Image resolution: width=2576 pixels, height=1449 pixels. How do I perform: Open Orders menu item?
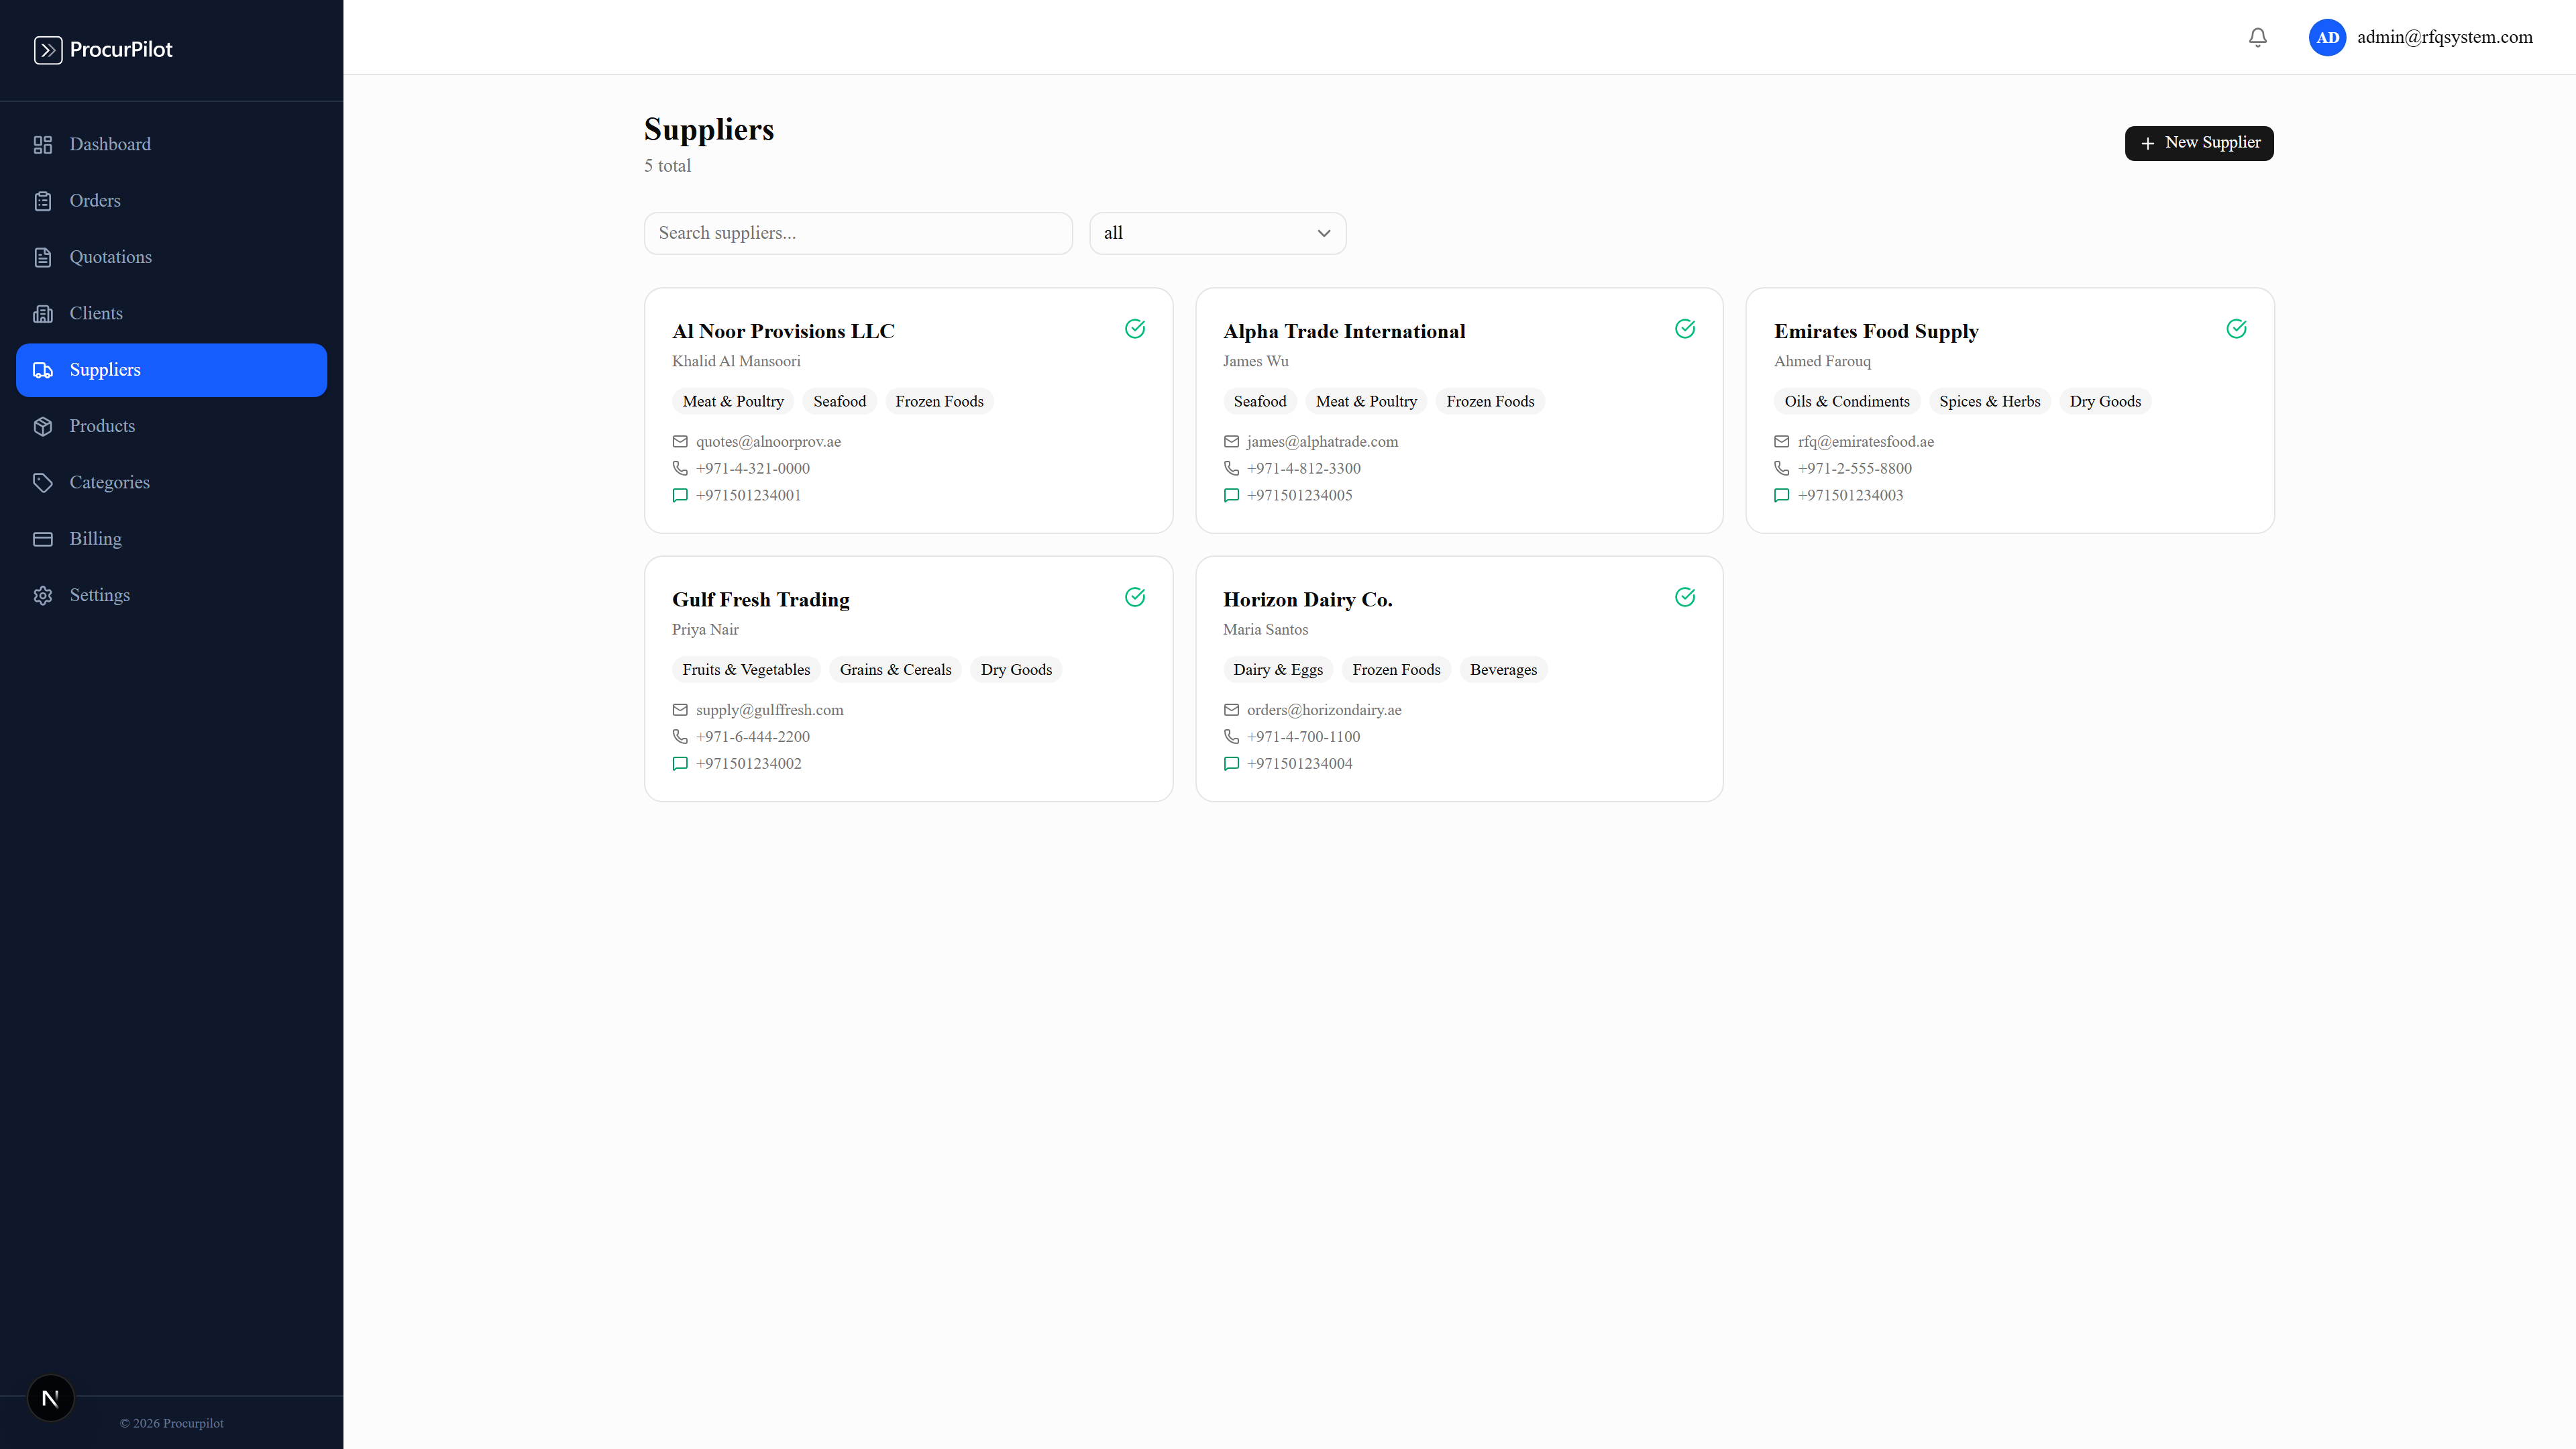point(171,201)
